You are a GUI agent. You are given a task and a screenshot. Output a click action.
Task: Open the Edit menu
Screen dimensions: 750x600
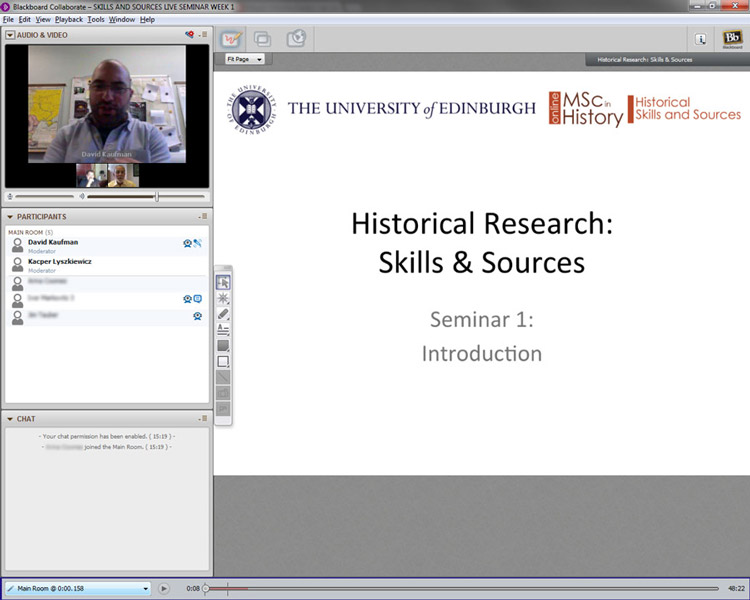click(24, 20)
